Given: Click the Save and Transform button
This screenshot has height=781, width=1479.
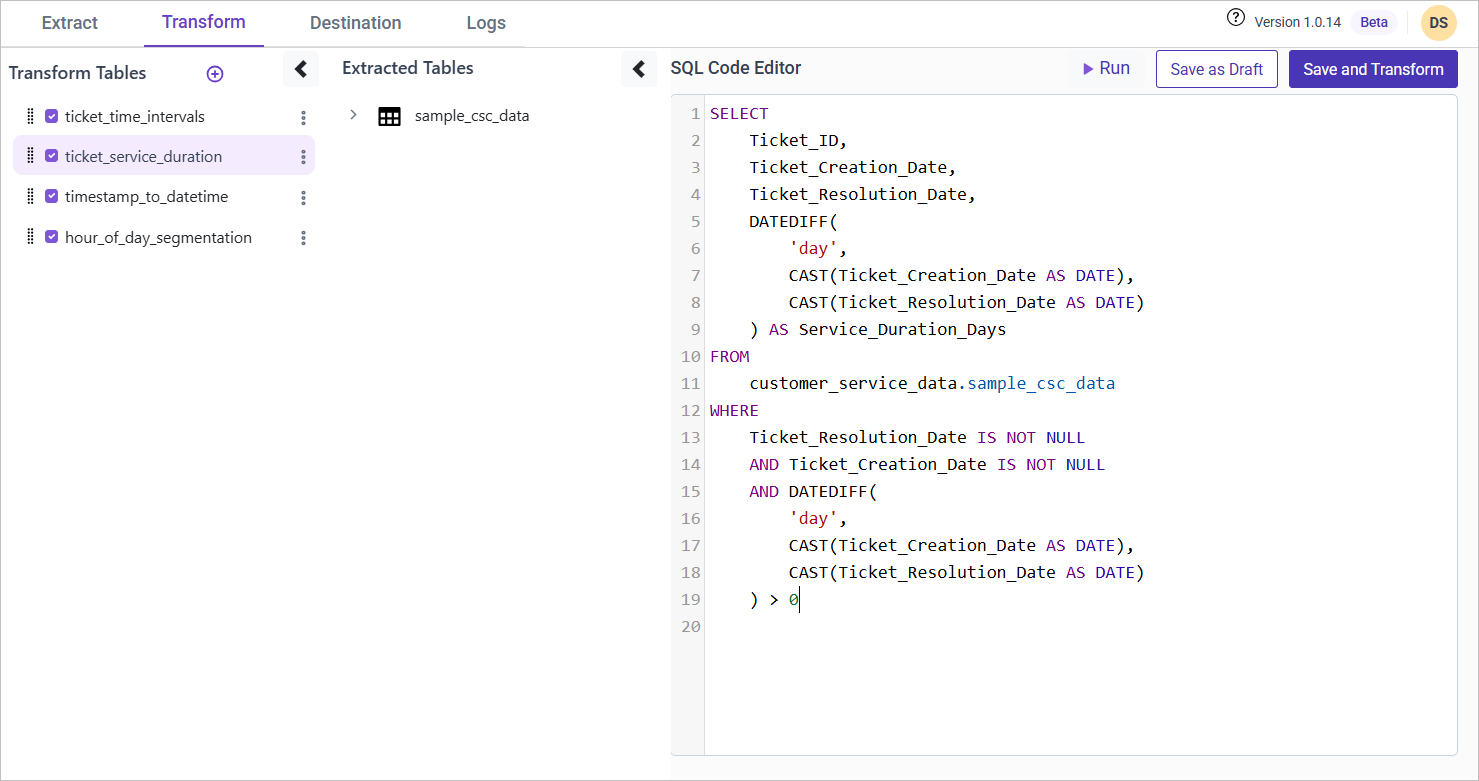Looking at the screenshot, I should click(x=1372, y=70).
